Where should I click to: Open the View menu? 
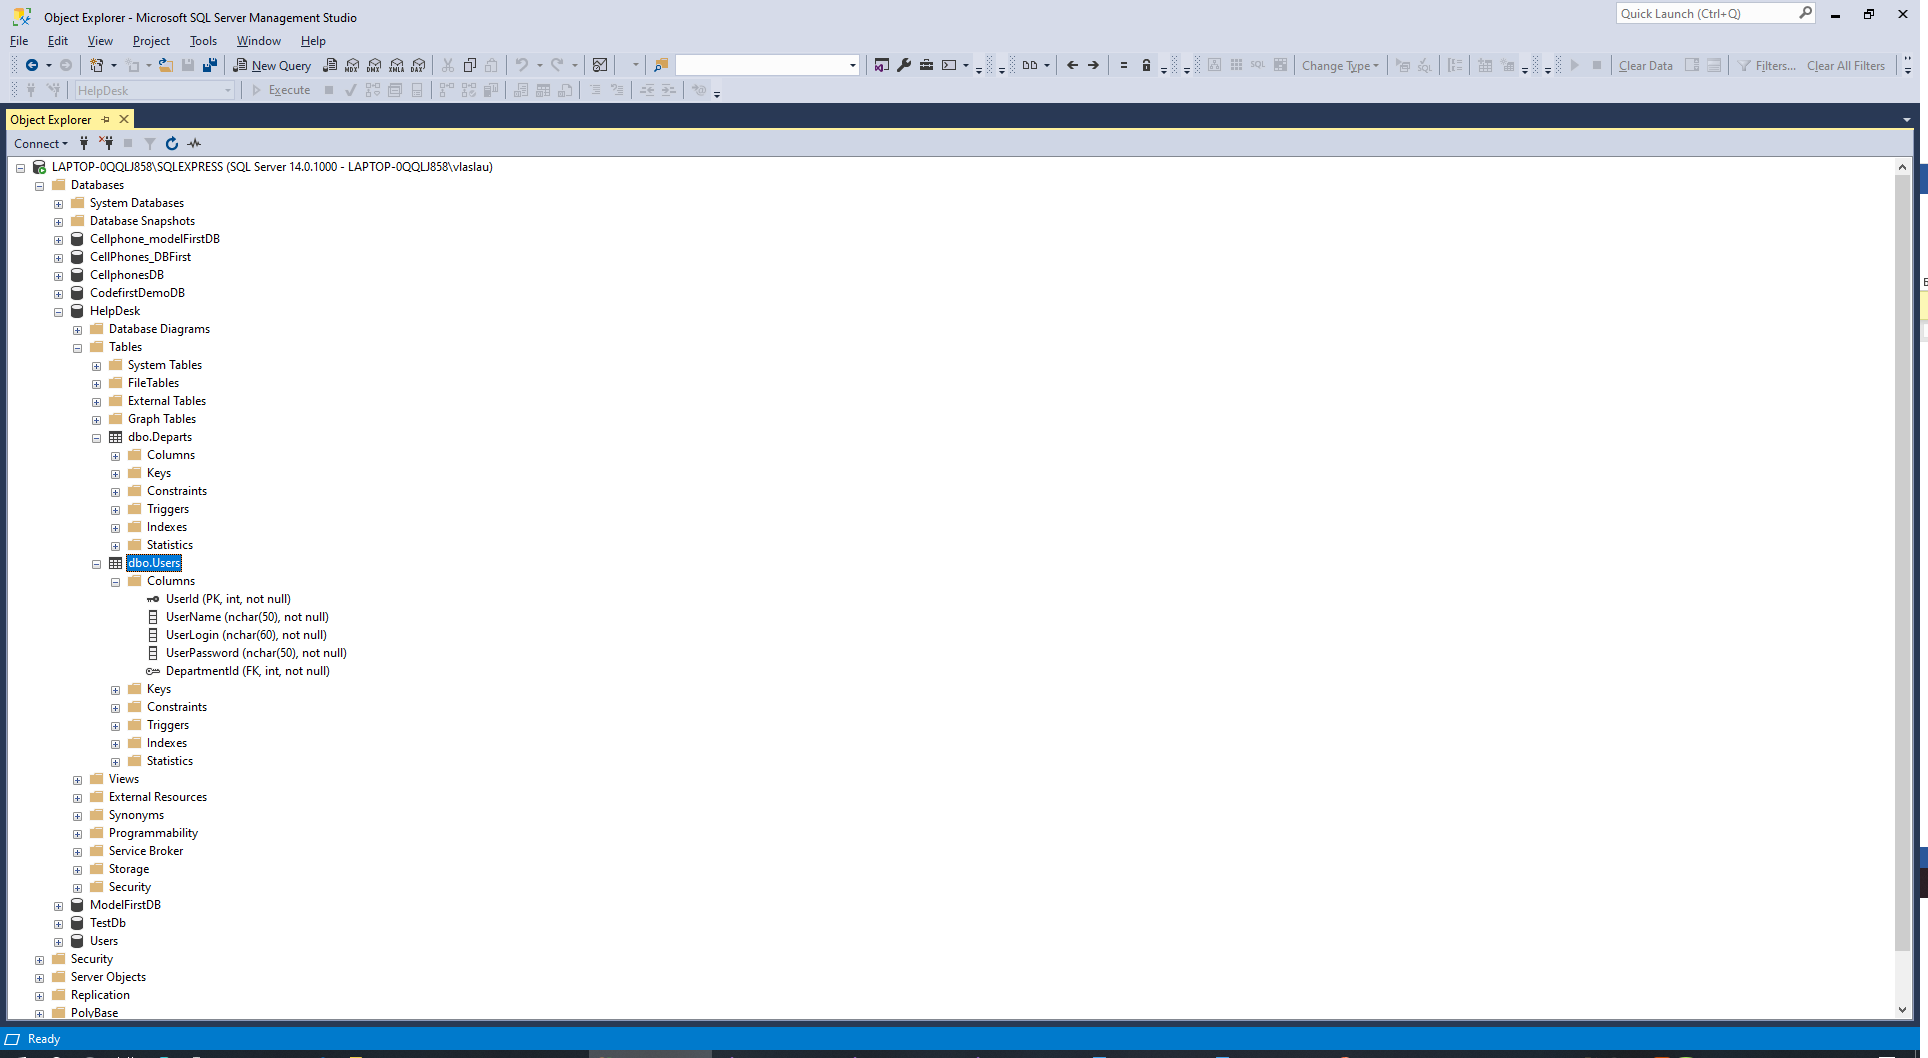(100, 41)
